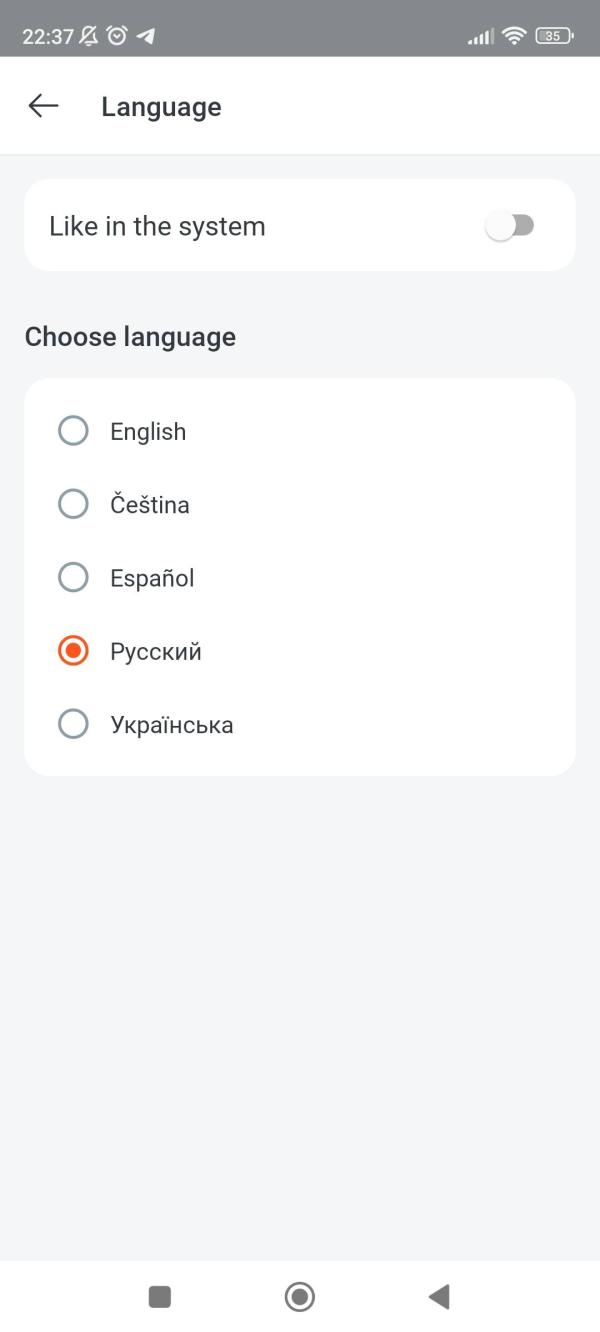The width and height of the screenshot is (600, 1332).
Task: Tap the Wi-Fi status icon
Action: click(515, 36)
